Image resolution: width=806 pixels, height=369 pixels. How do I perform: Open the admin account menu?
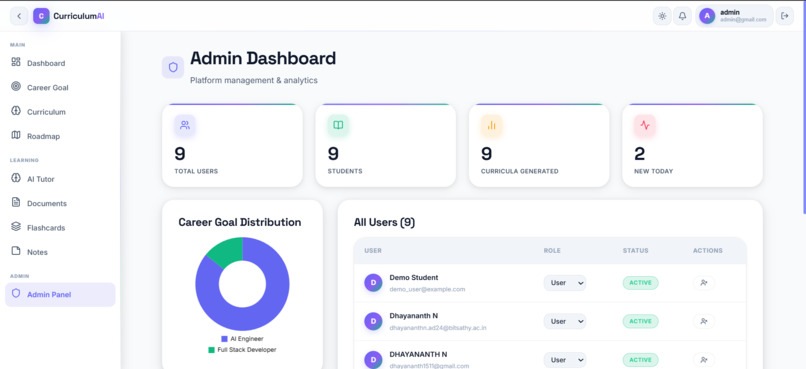point(734,16)
